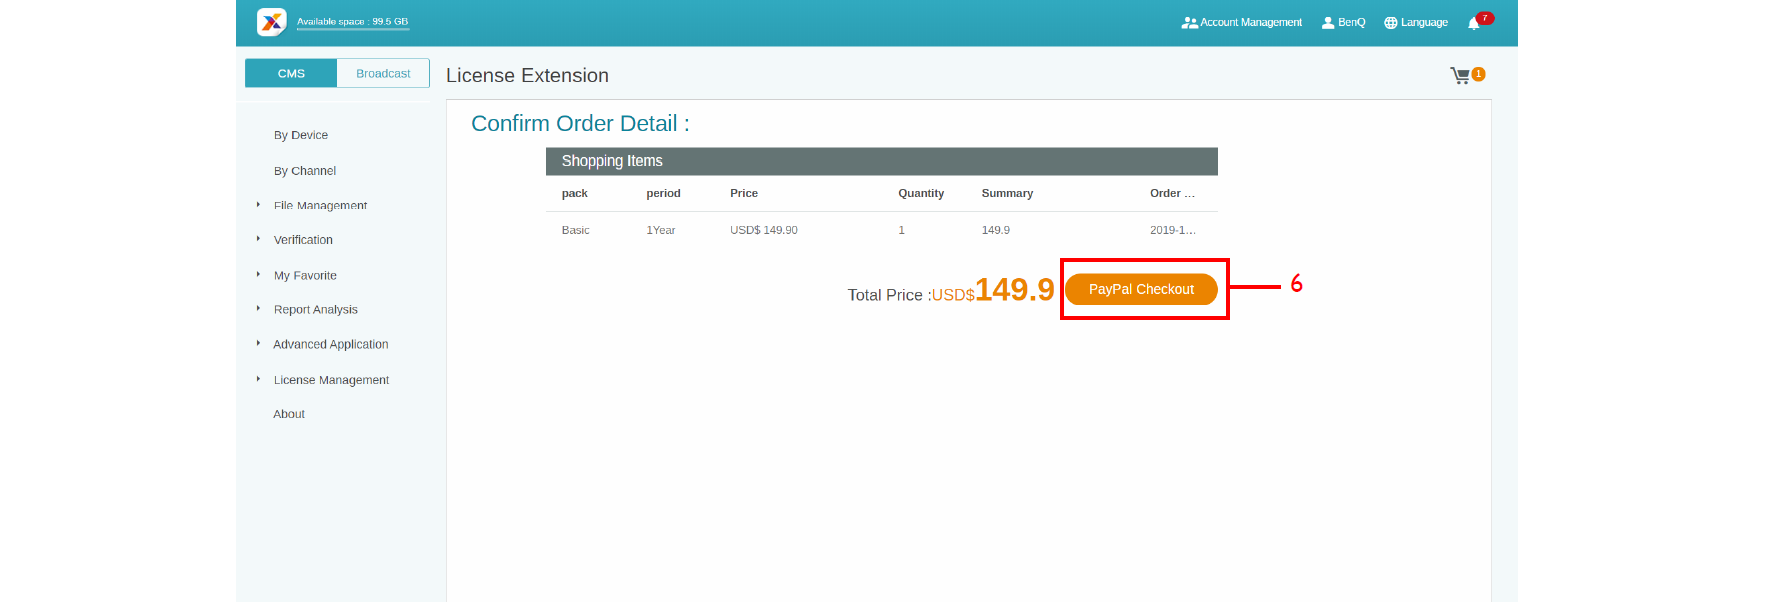Expand the My Favorite menu
The height and width of the screenshot is (602, 1771).
(305, 275)
